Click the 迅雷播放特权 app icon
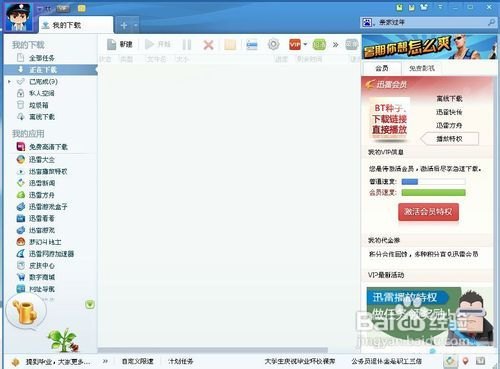This screenshot has width=500, height=369. click(21, 171)
